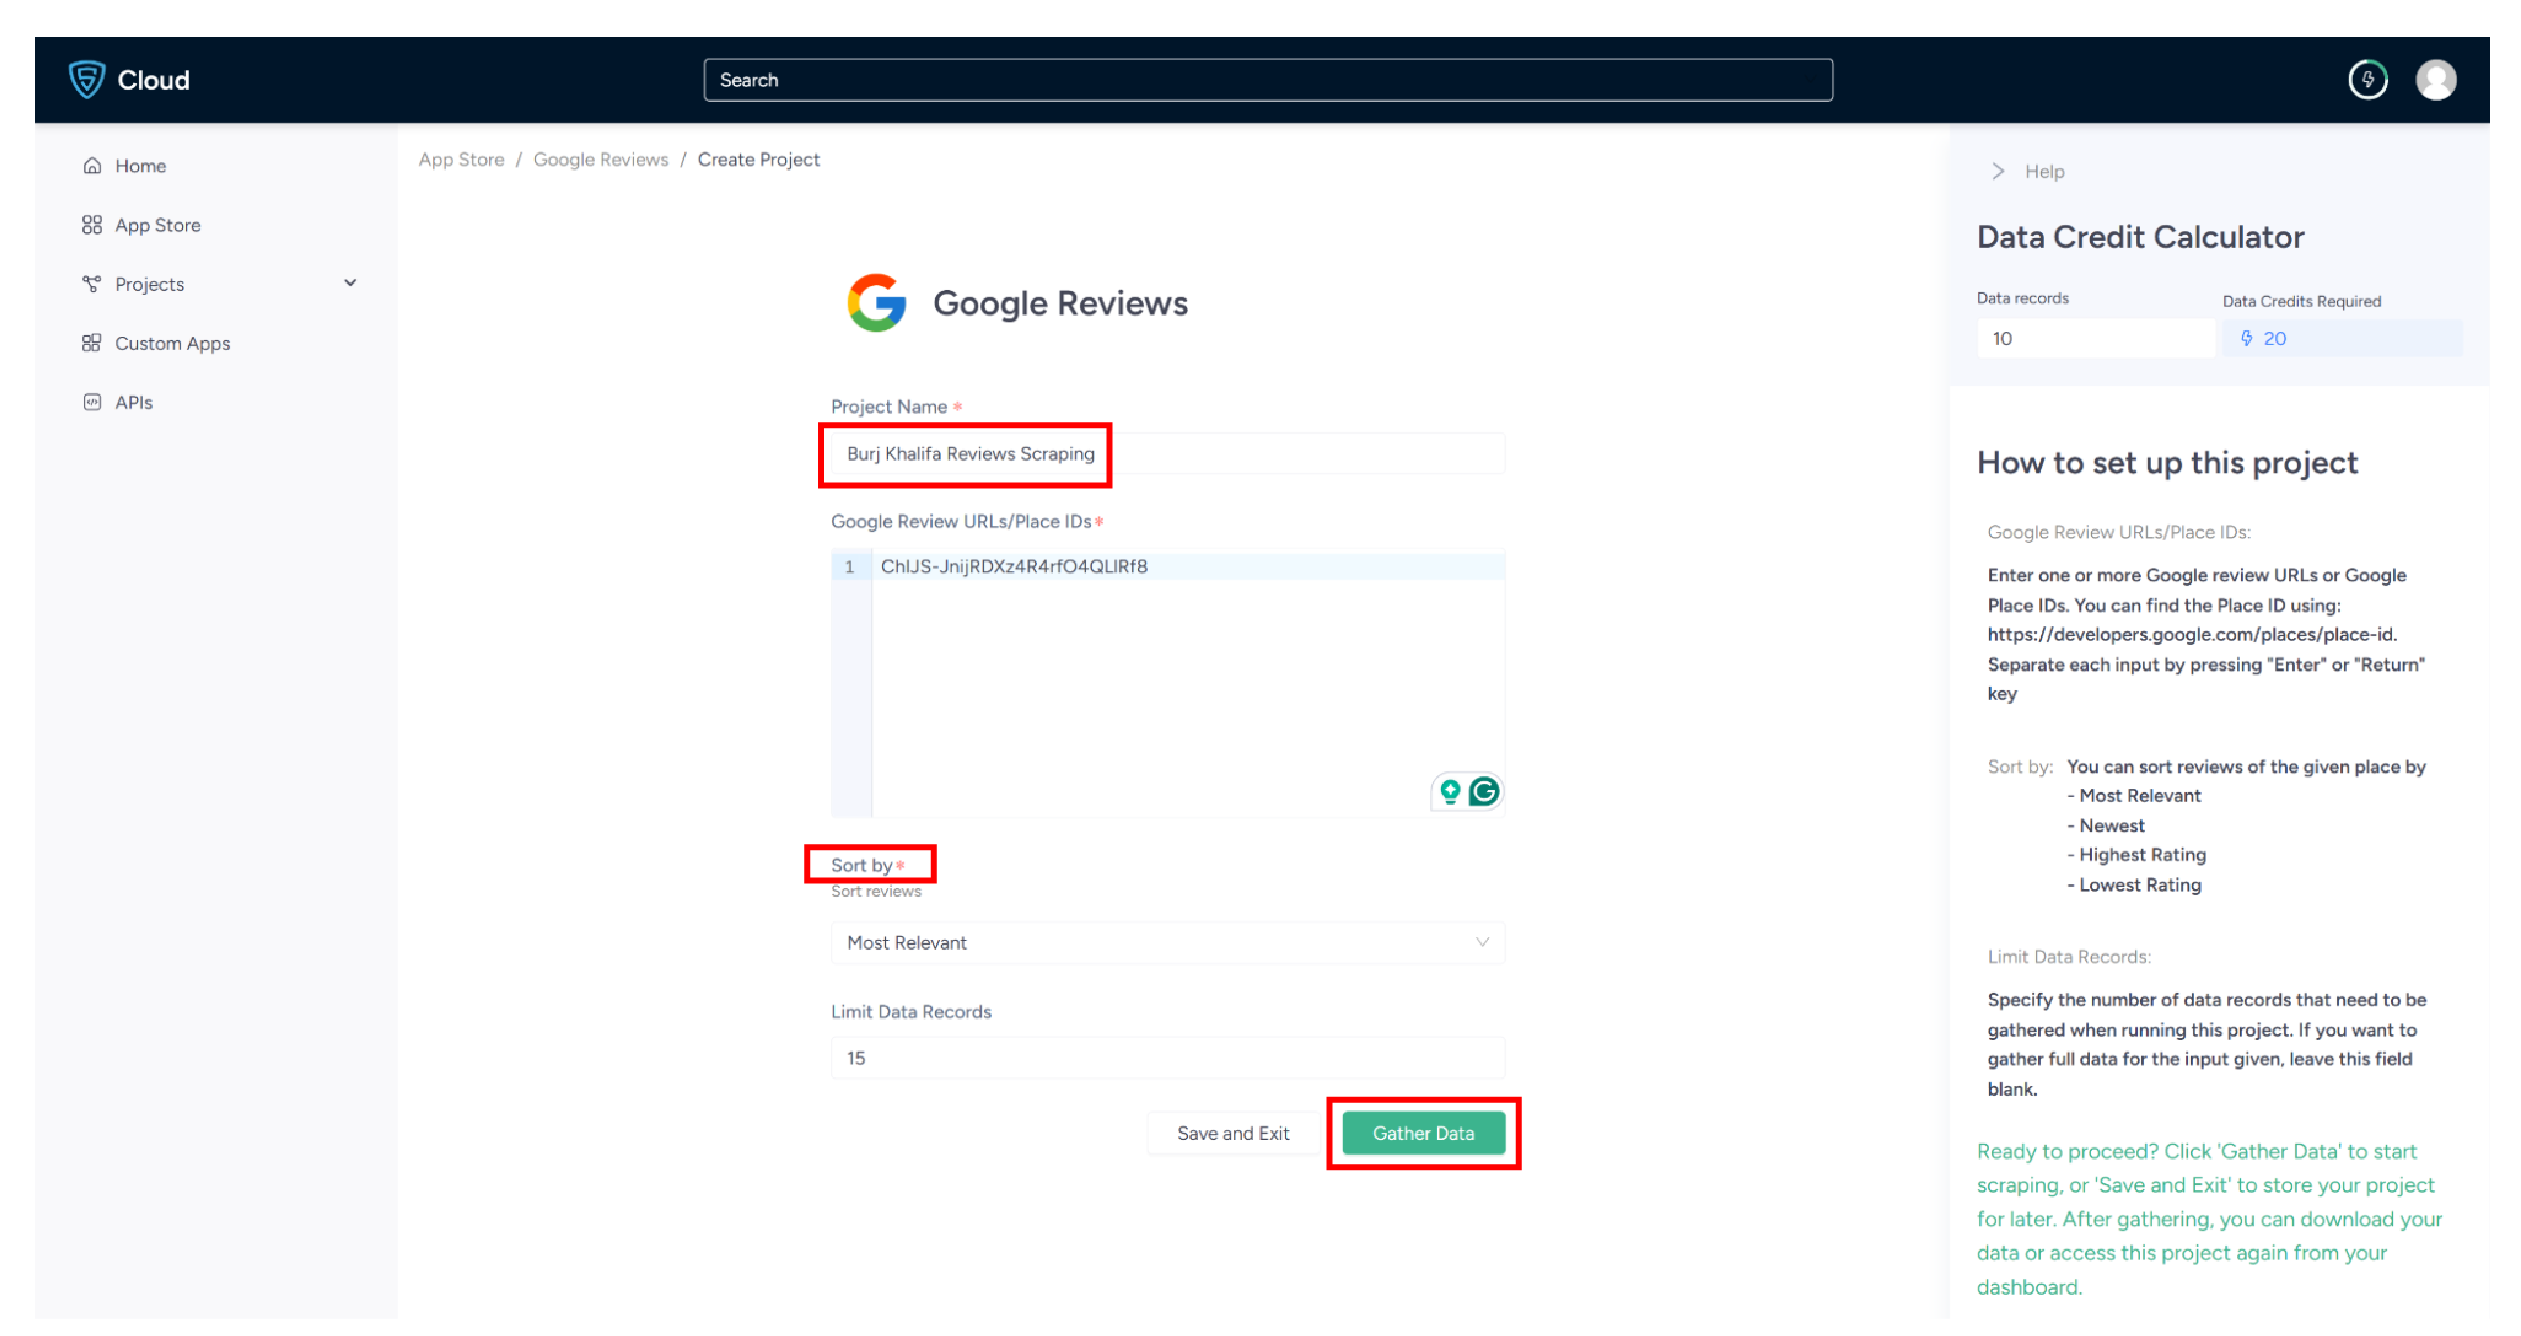Screen dimensions: 2521x1336
Task: Click line number 1 in the editor gutter
Action: coord(850,566)
